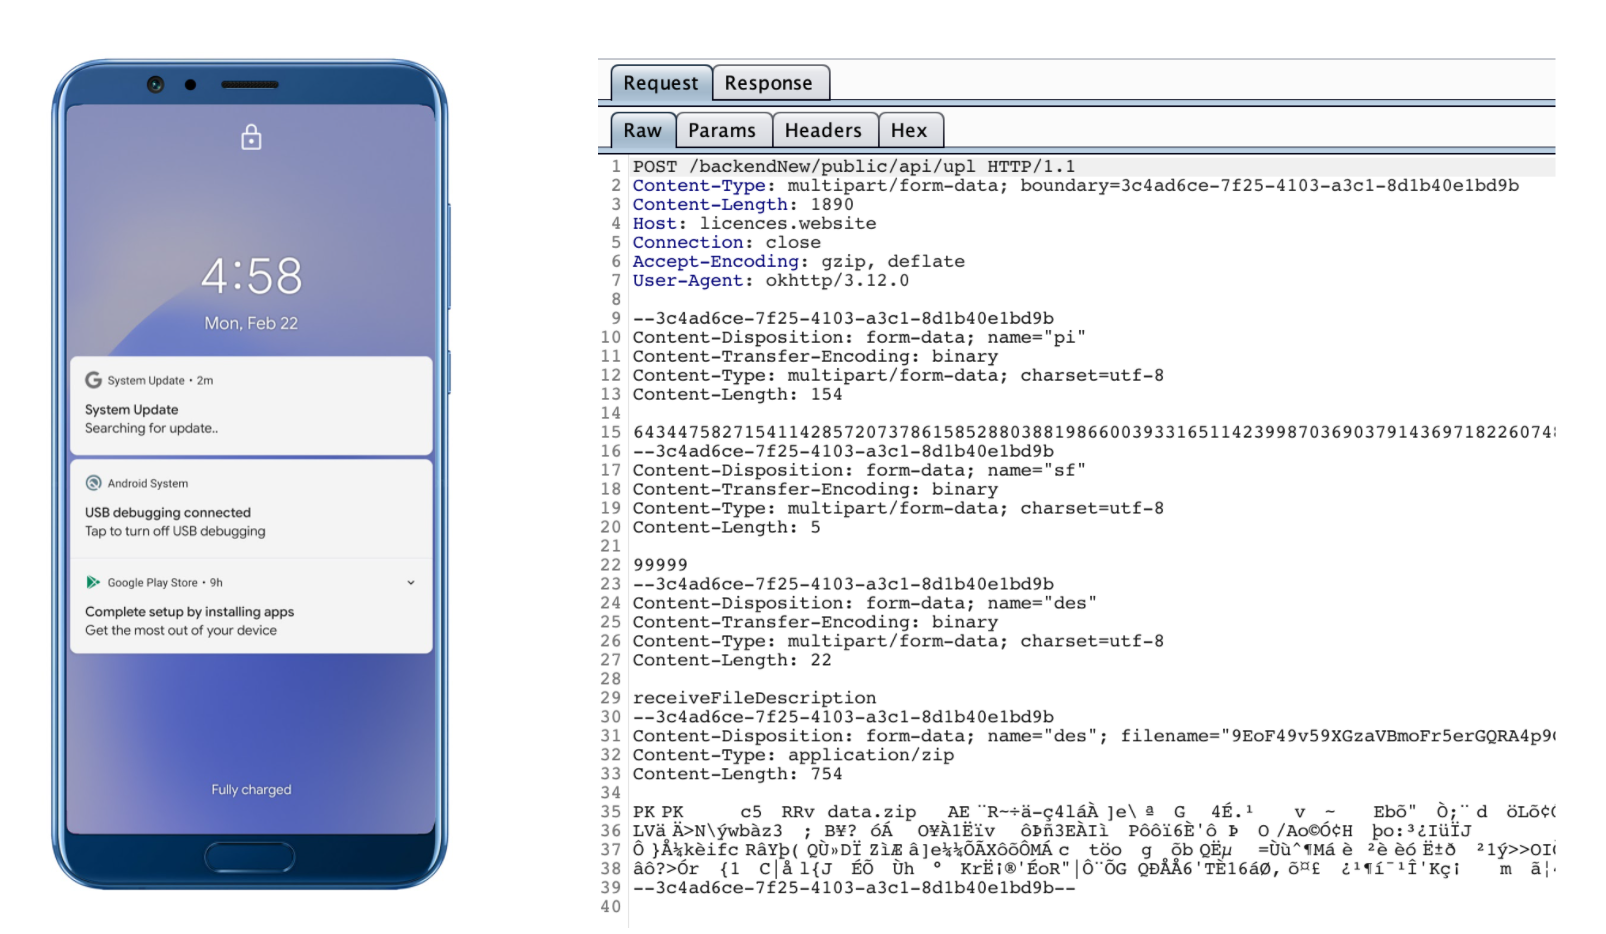Viewport: 1606px width, 934px height.
Task: Open the Params tab
Action: click(723, 129)
